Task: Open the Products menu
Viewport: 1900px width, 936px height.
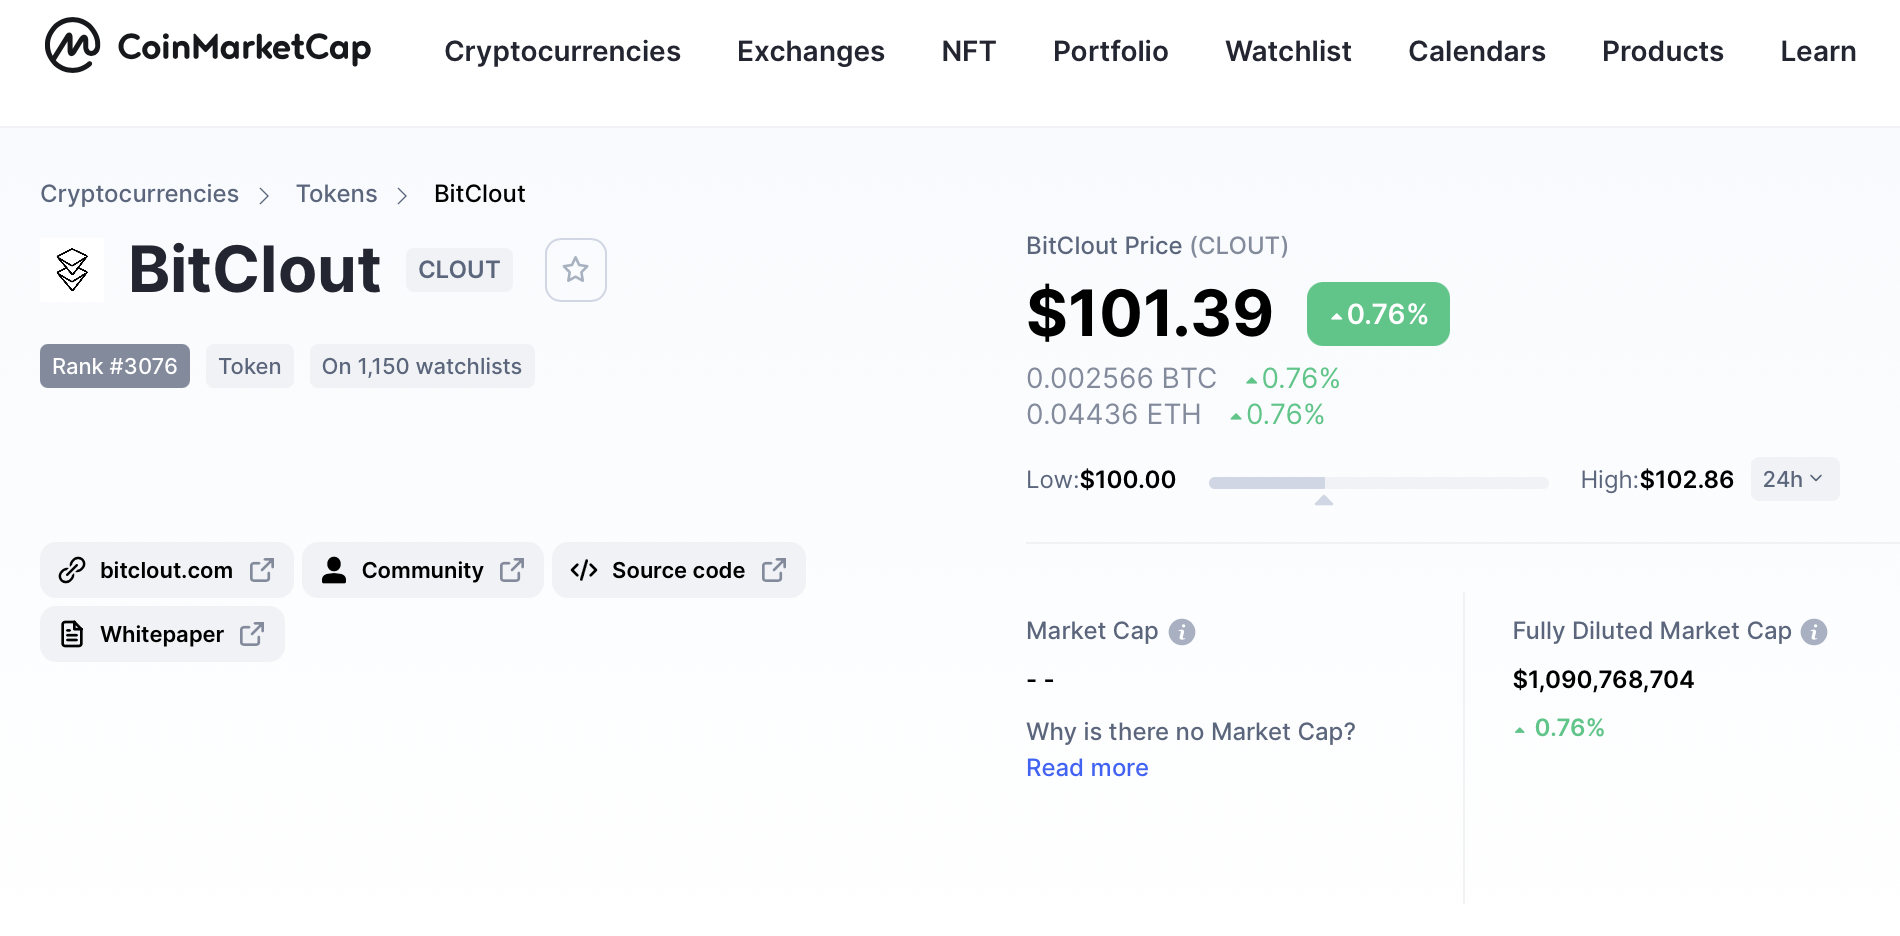Action: click(x=1663, y=51)
